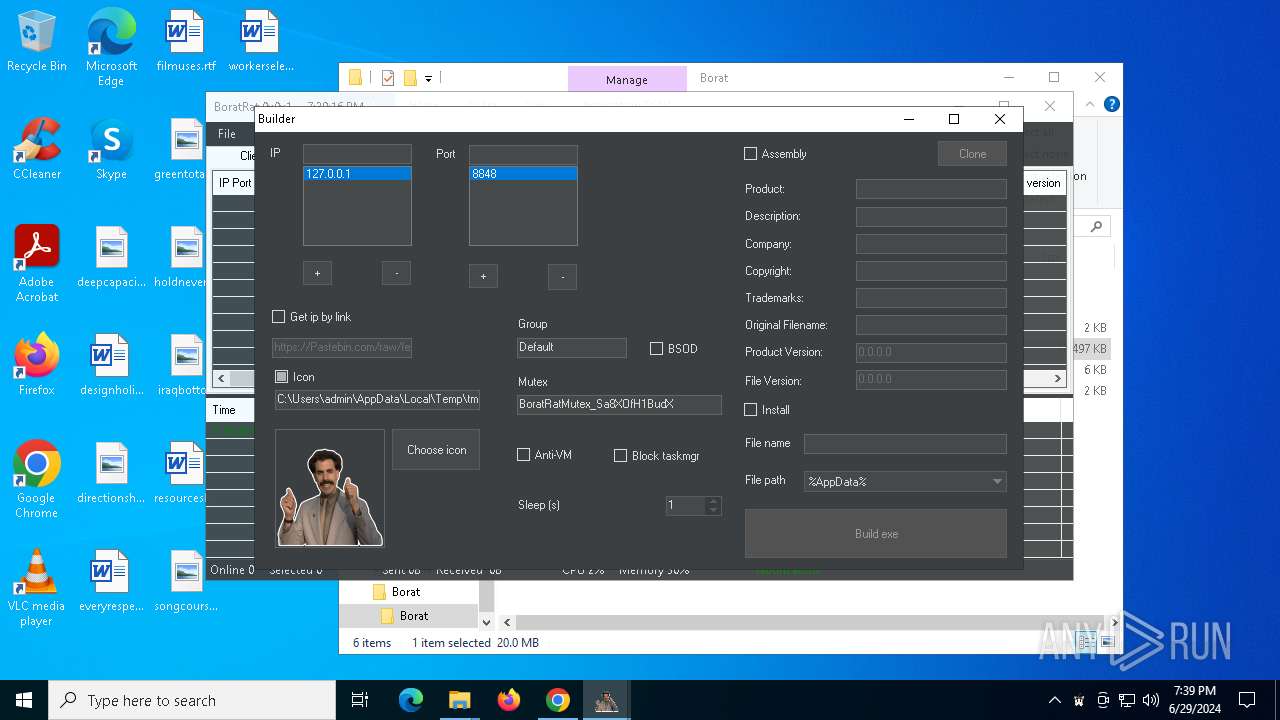Image resolution: width=1280 pixels, height=720 pixels.
Task: Open directionsh… image file icon
Action: click(111, 473)
